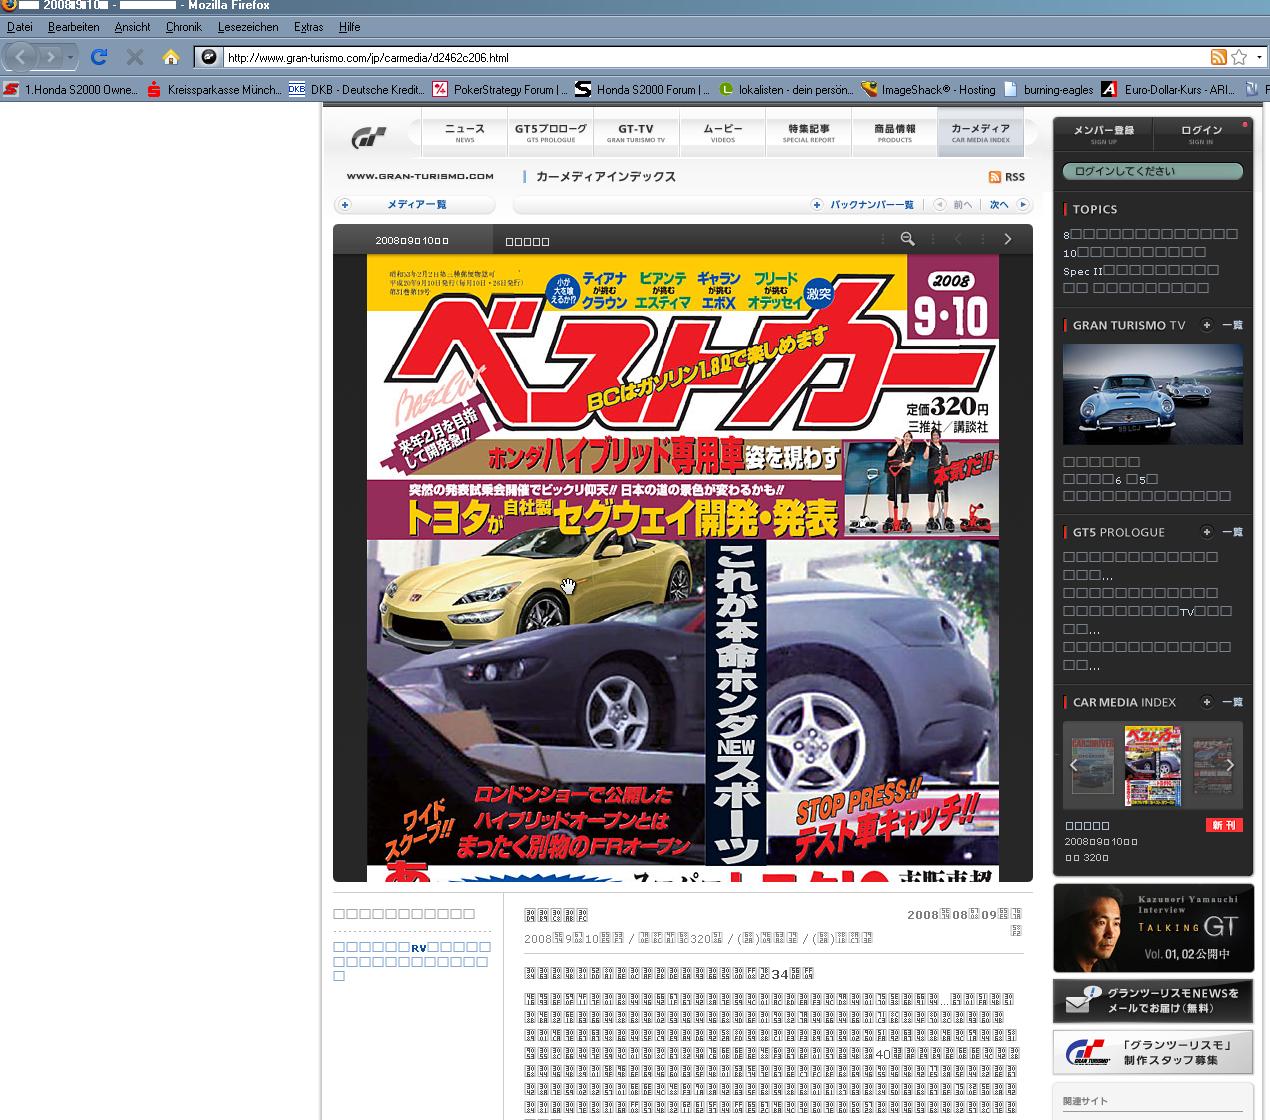Click the Firefox reload page icon
Viewport: 1270px width, 1120px height.
pyautogui.click(x=98, y=57)
